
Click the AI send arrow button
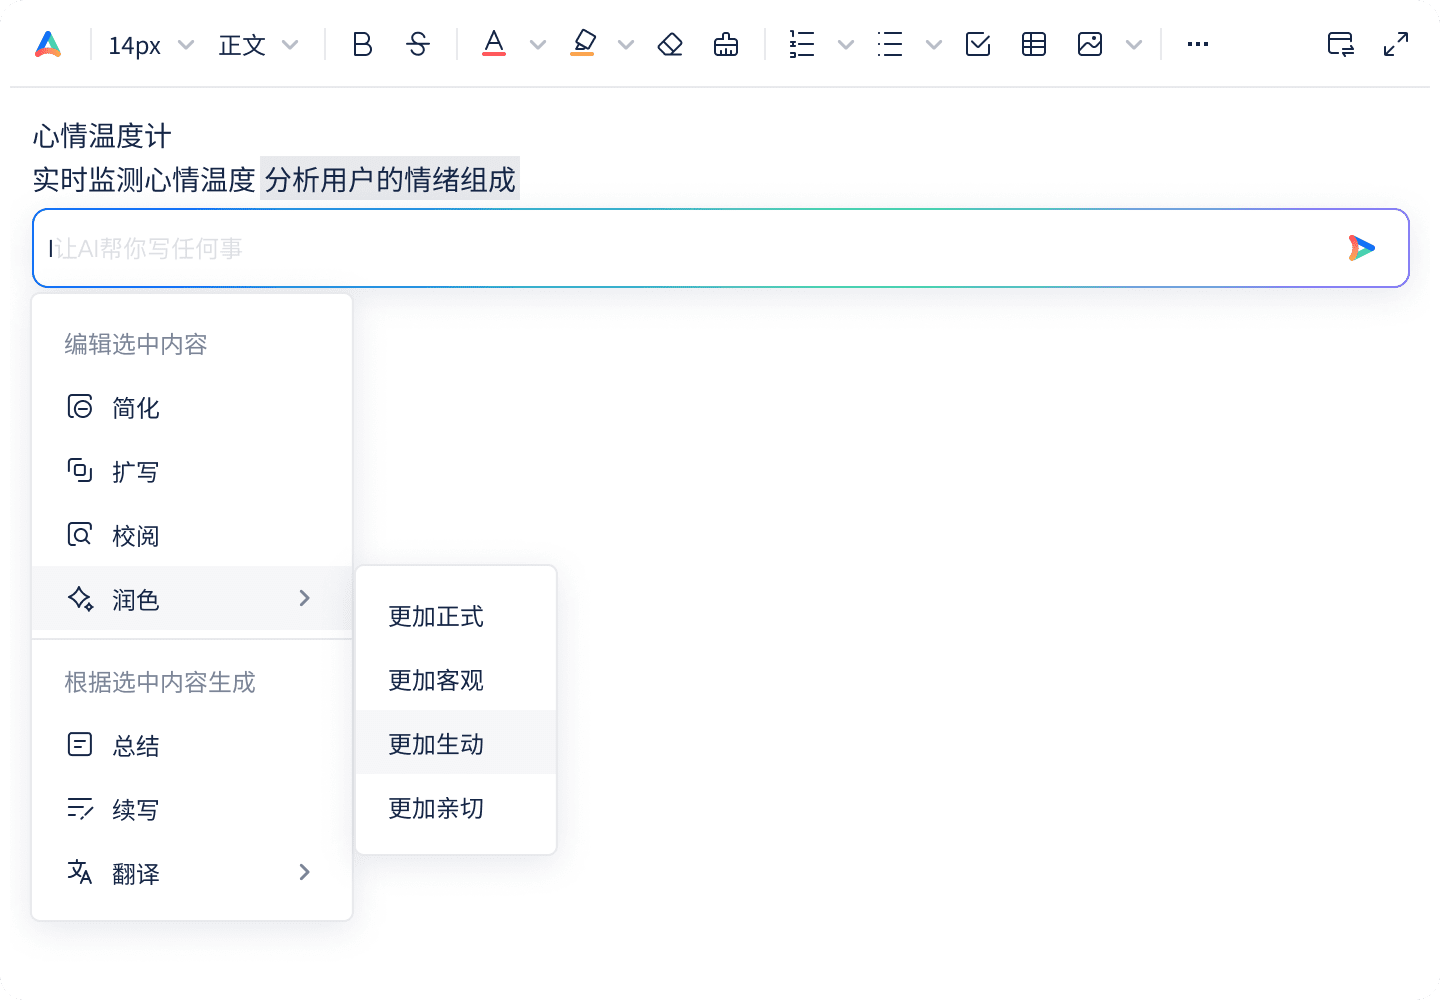(x=1361, y=248)
